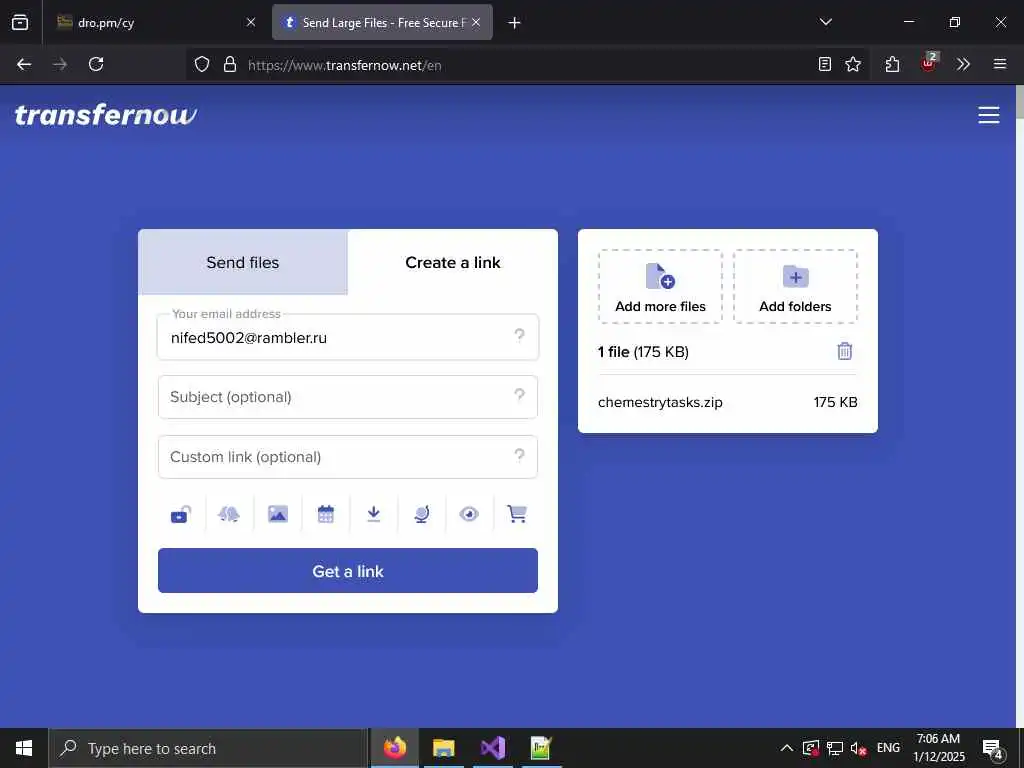The image size is (1024, 768).
Task: Select the Create a link tab
Action: (453, 263)
